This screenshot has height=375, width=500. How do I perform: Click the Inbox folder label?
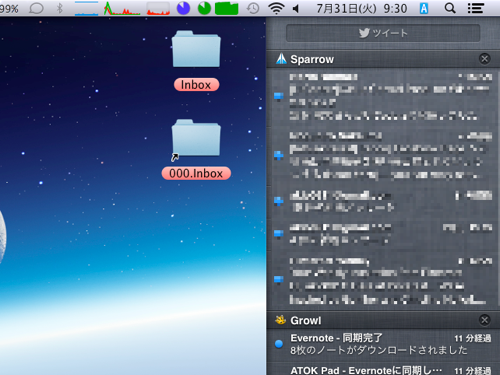(x=196, y=85)
